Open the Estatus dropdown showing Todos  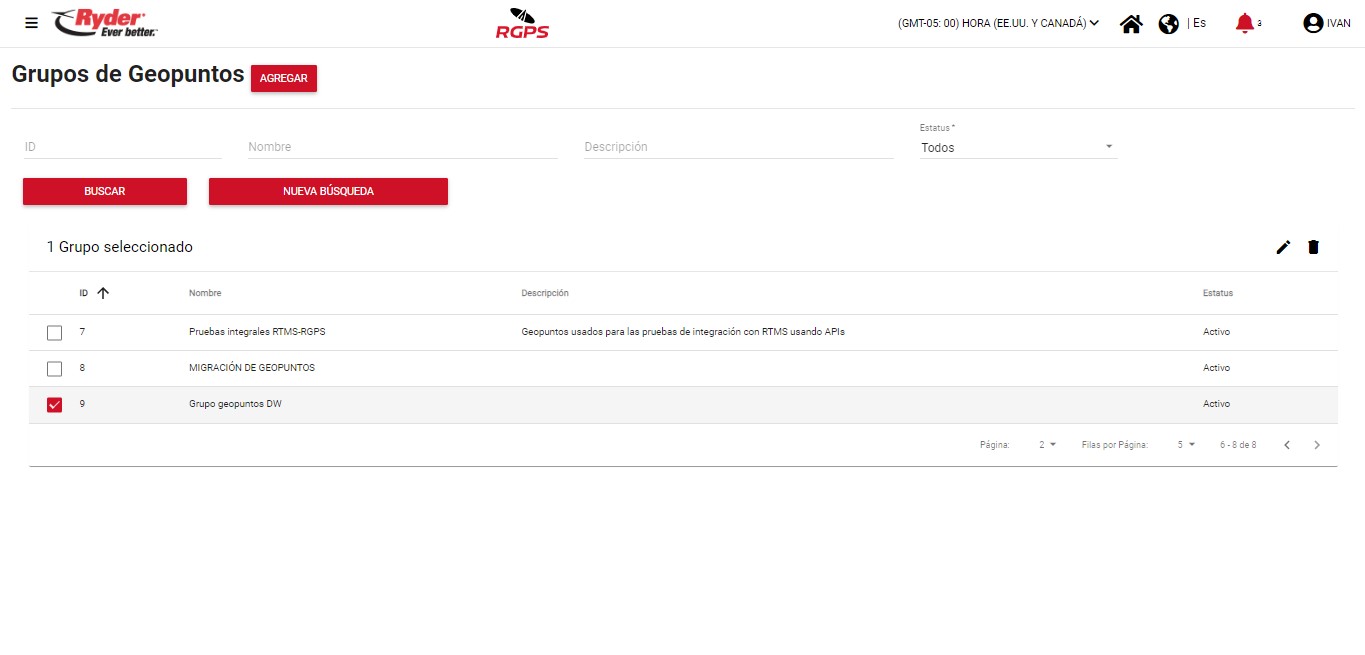pyautogui.click(x=1017, y=147)
